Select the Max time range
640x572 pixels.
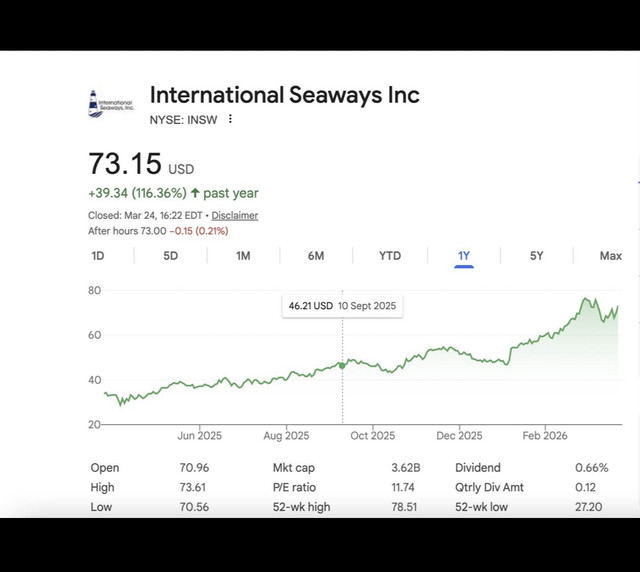(x=610, y=256)
